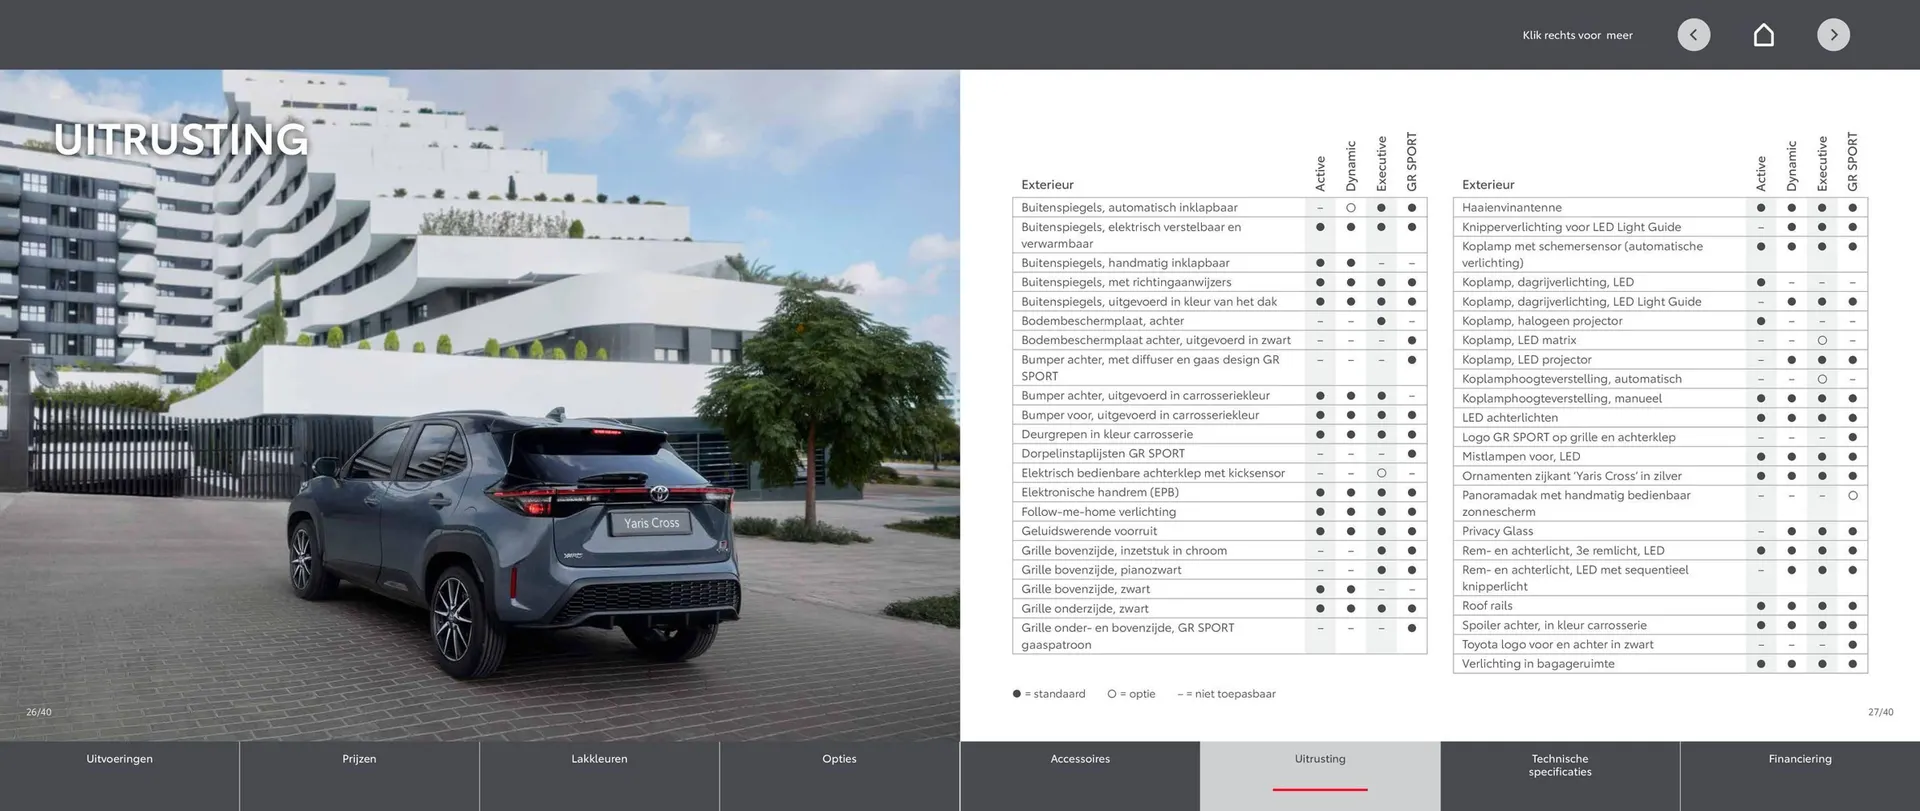
Task: Click left table GR SPORT column header
Action: [x=1411, y=162]
